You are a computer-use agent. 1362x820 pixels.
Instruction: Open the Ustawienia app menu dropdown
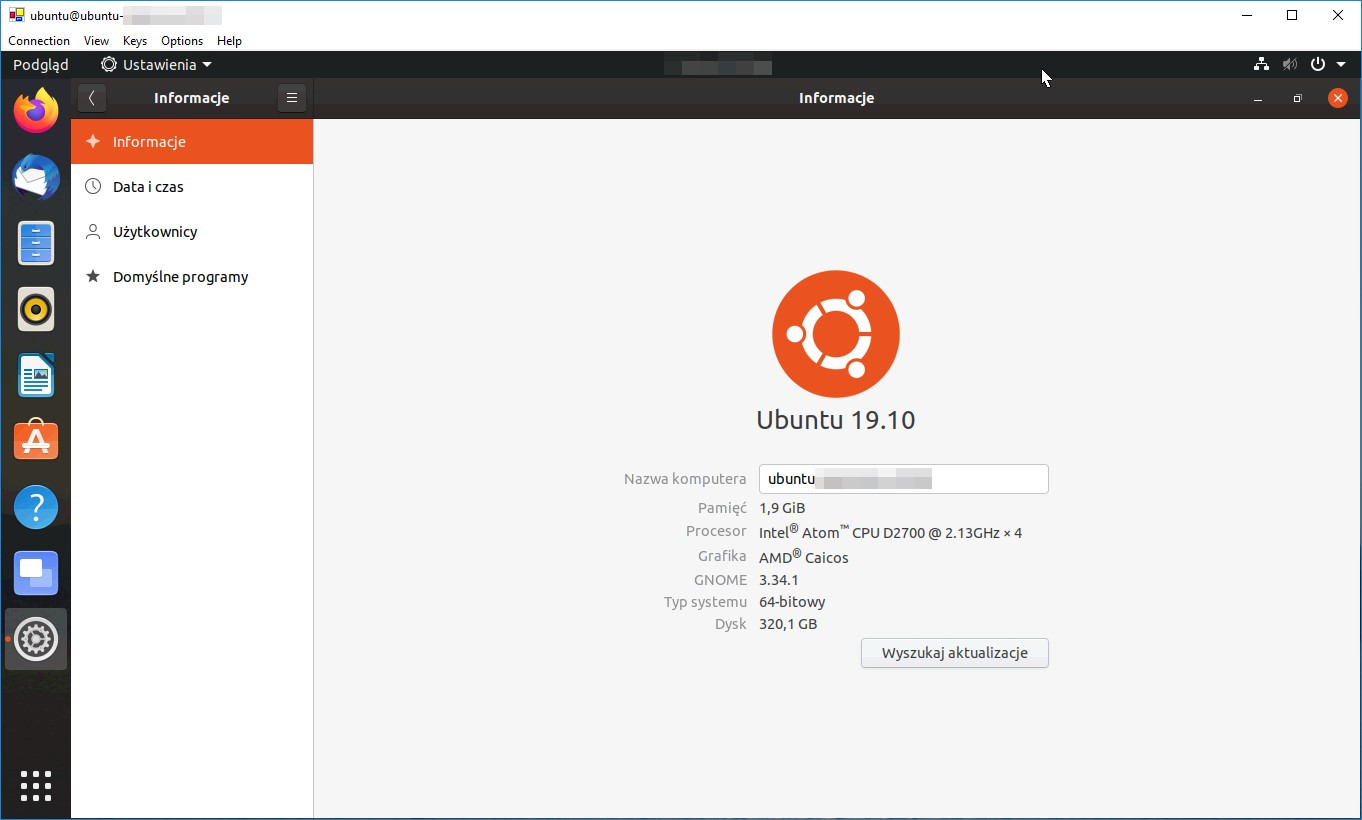(156, 64)
